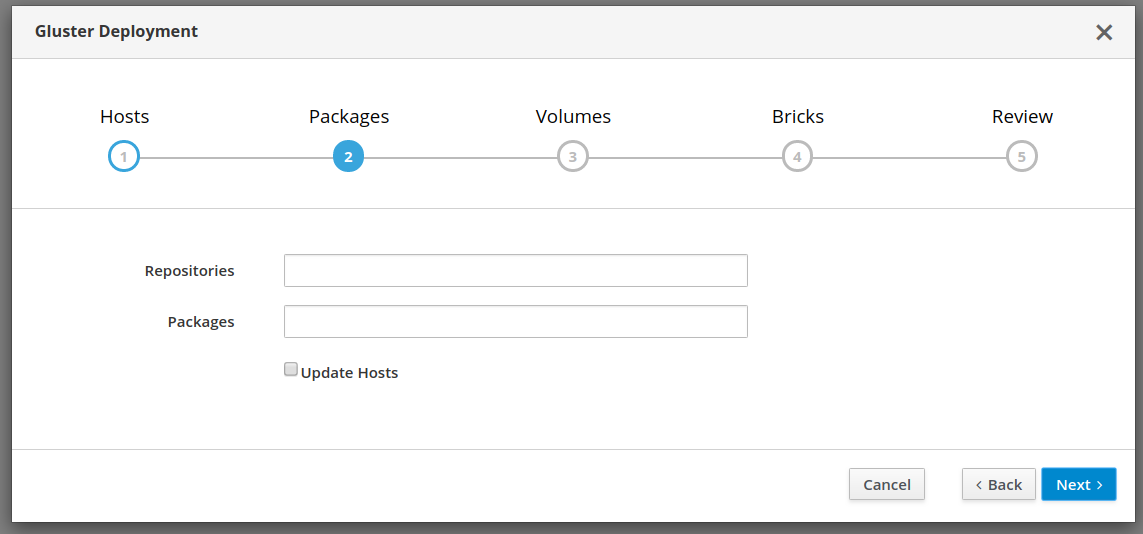Select the Packages wizard step label
Viewport: 1143px width, 534px height.
pos(349,117)
